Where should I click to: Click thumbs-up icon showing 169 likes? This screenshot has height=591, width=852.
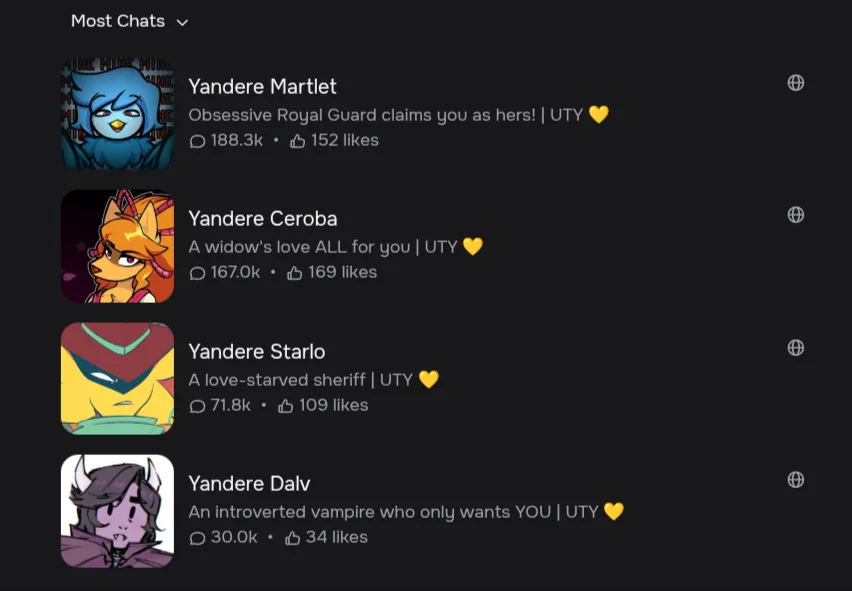coord(295,273)
